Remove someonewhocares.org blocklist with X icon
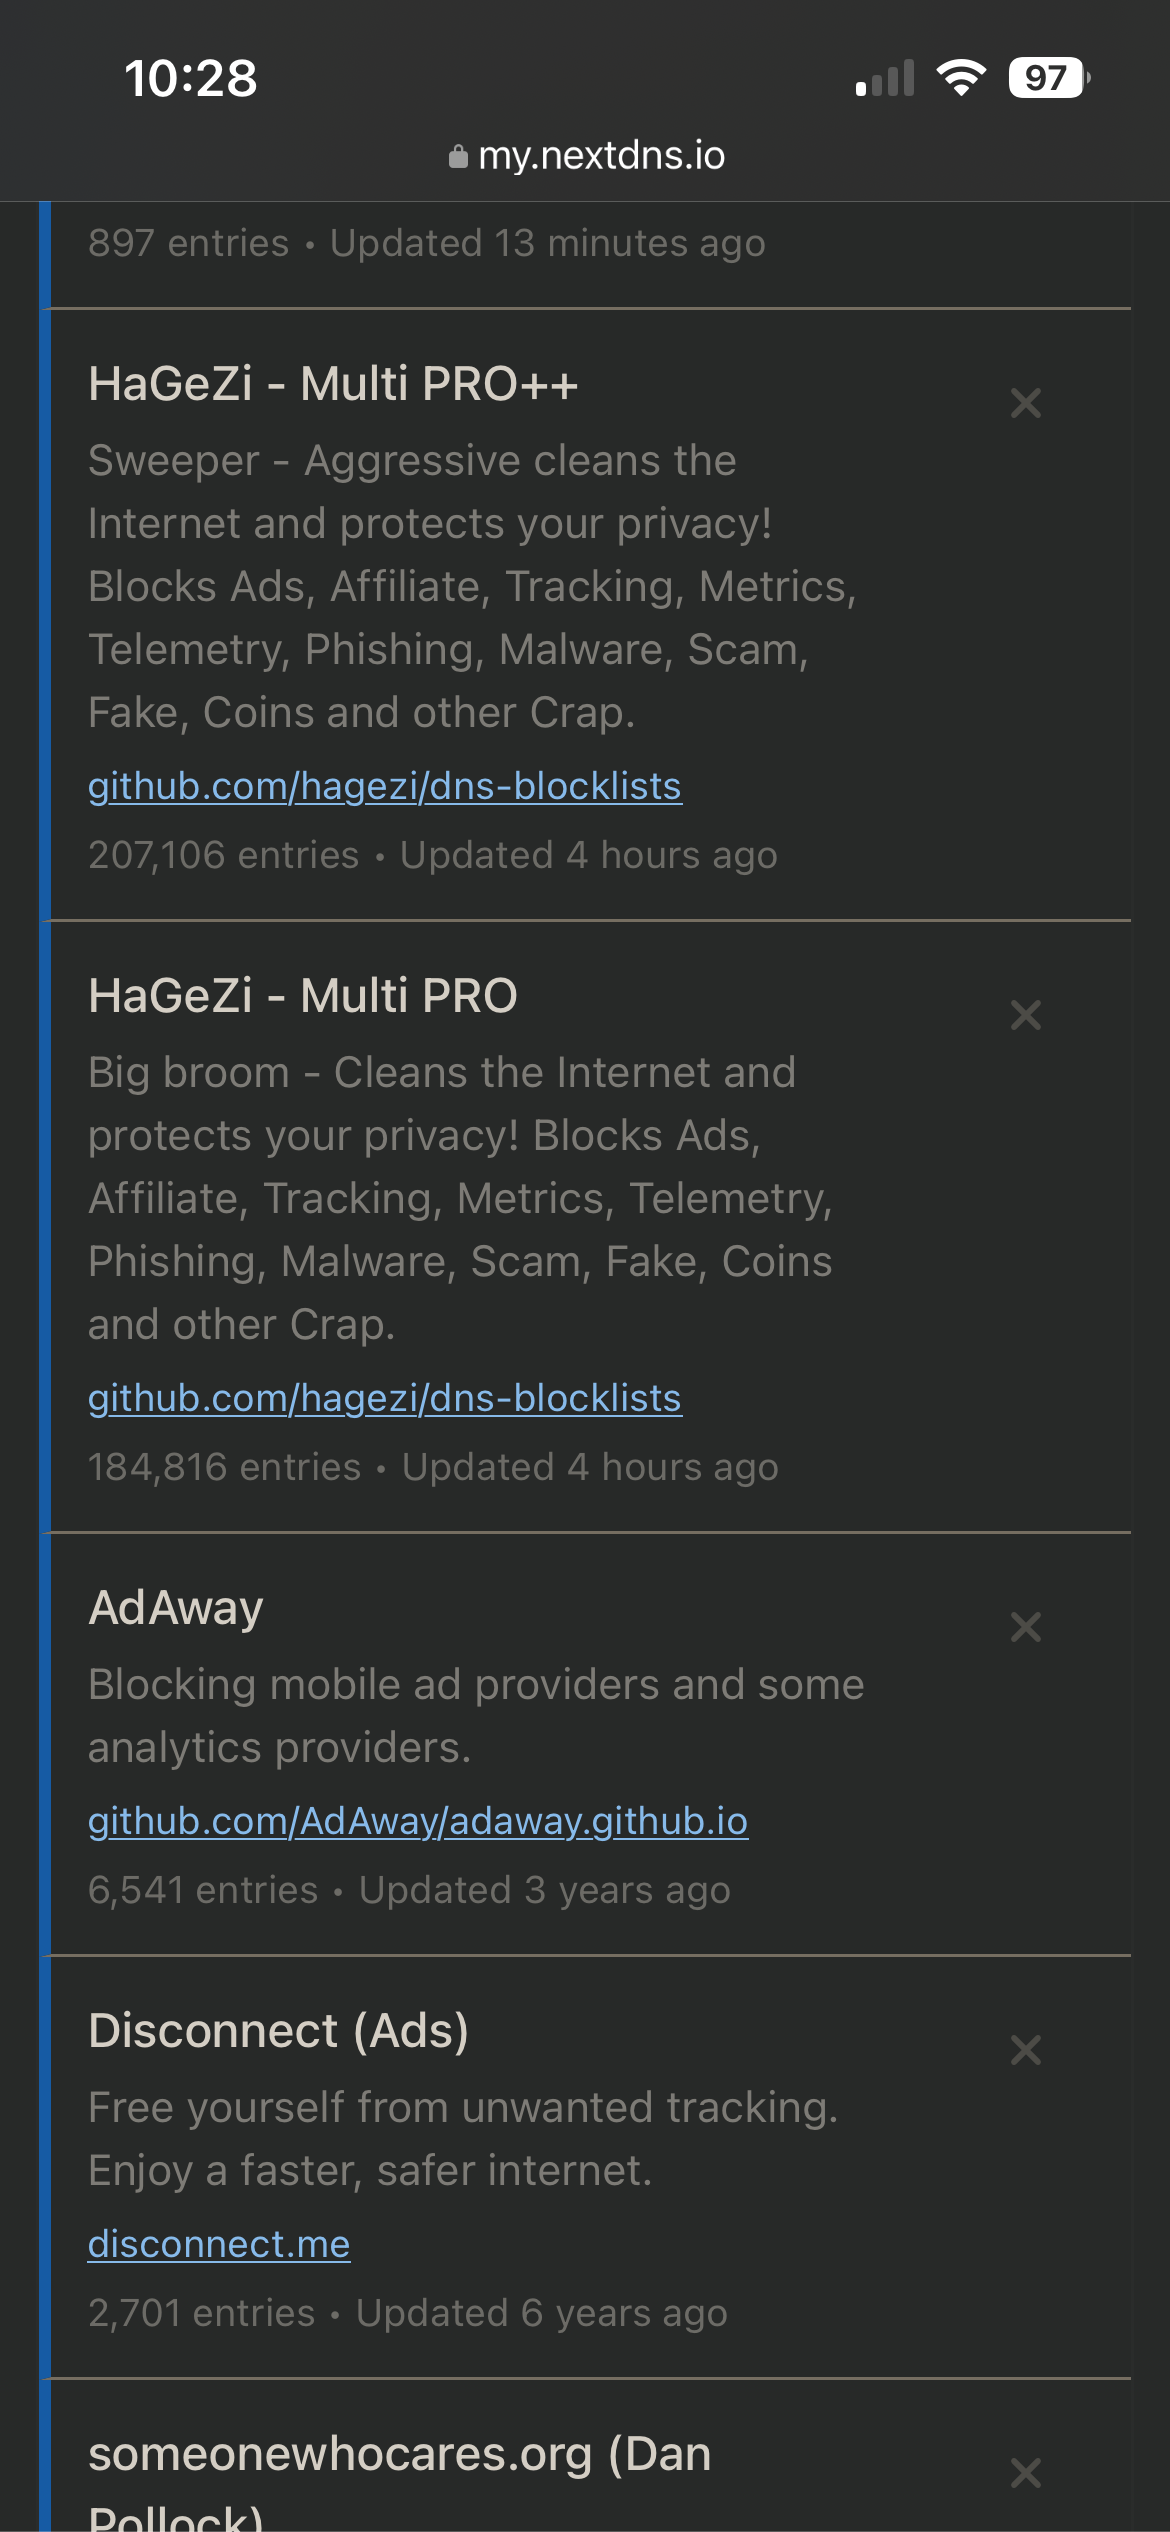Screen dimensions: 1170x2532 pyautogui.click(x=1026, y=2474)
